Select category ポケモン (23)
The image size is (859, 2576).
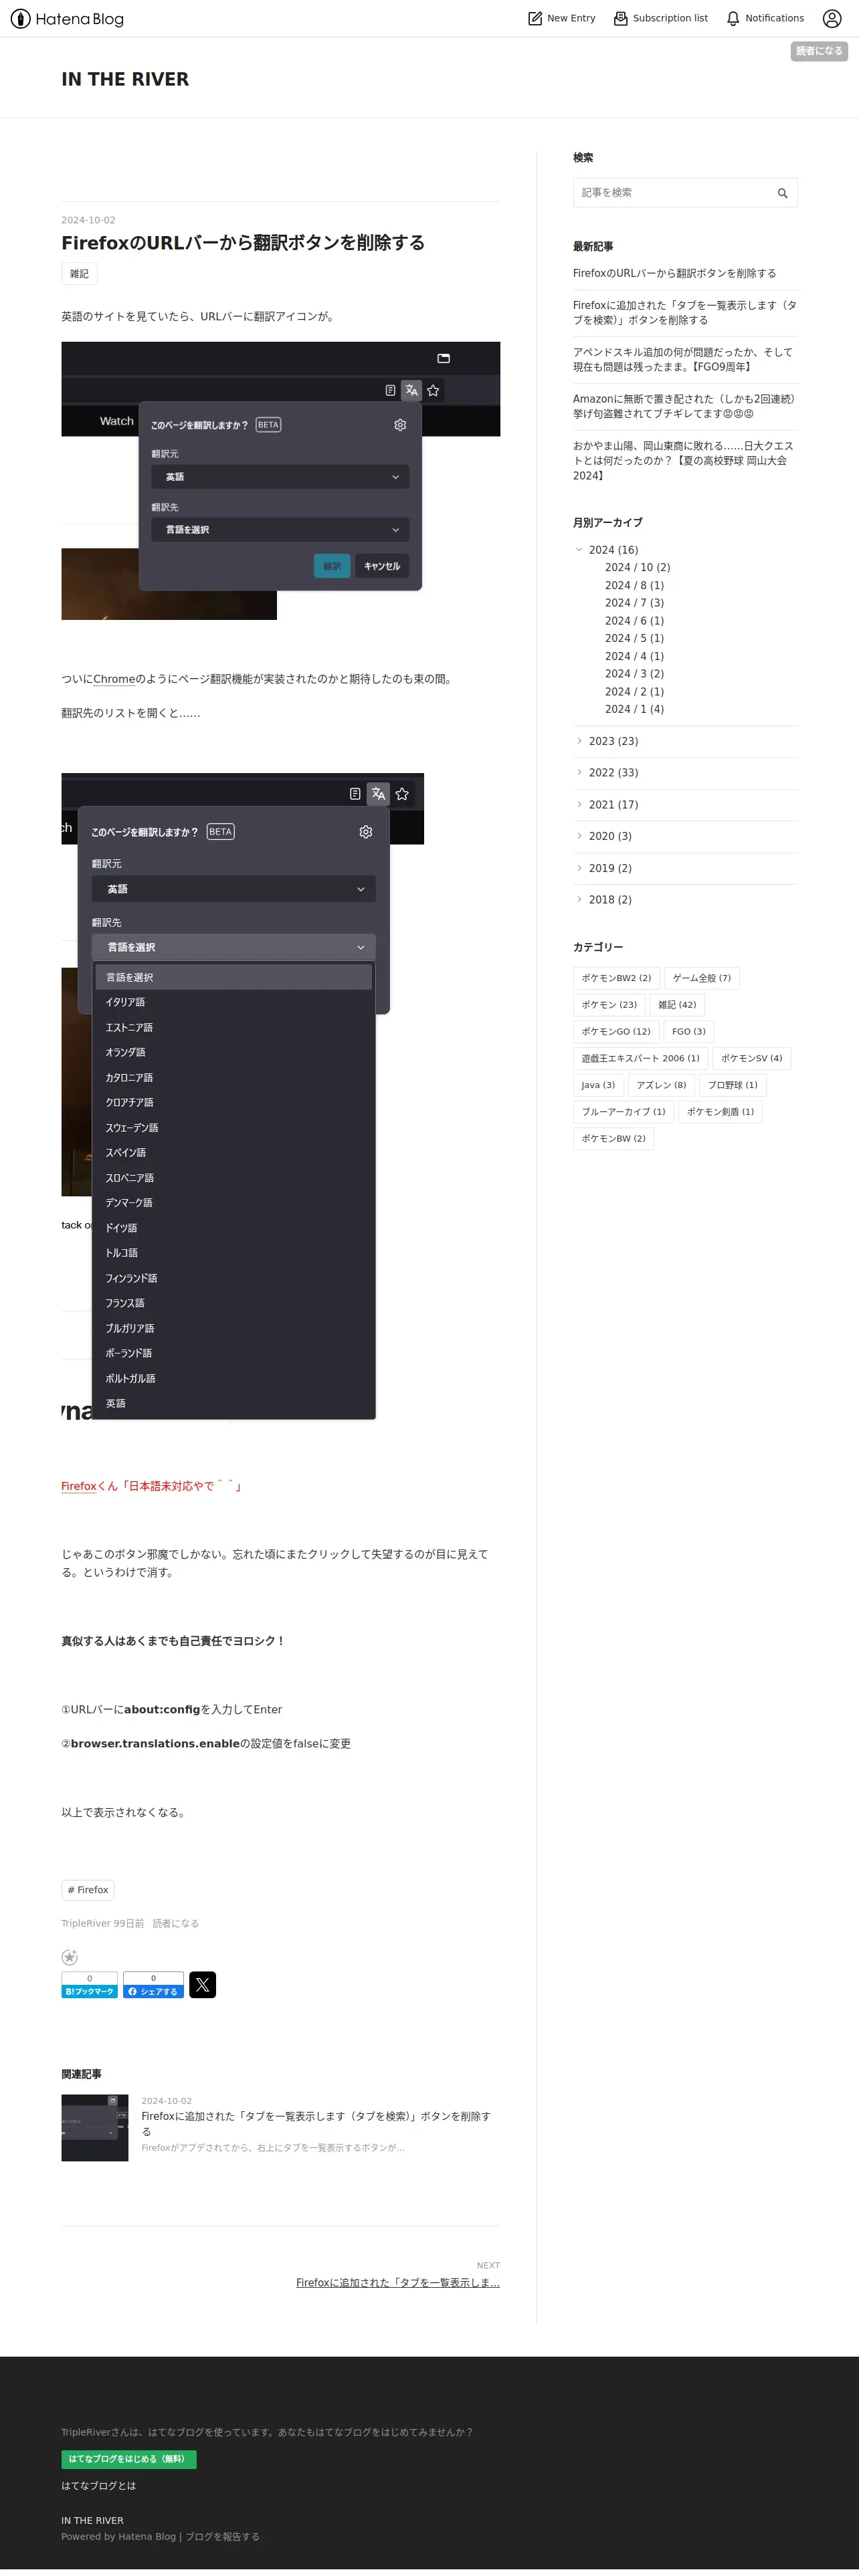(x=609, y=1005)
